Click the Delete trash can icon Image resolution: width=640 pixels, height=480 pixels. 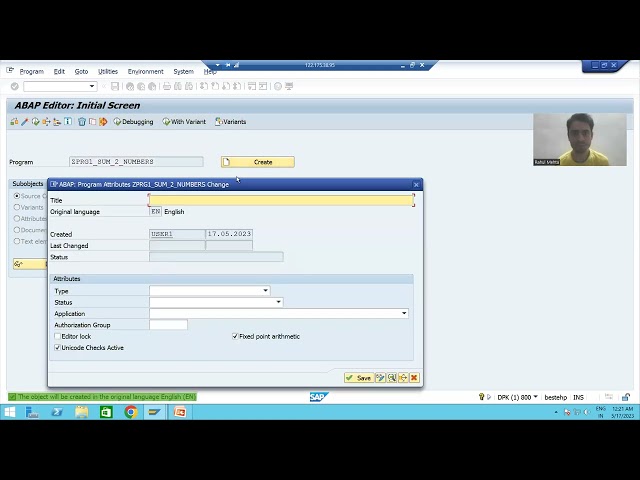[82, 122]
